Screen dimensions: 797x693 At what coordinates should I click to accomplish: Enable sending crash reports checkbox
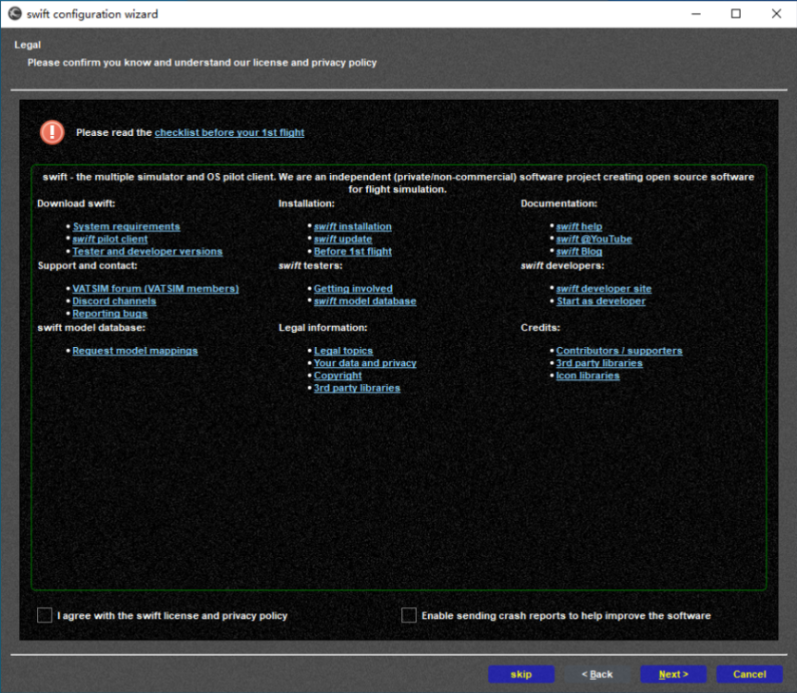(x=409, y=616)
